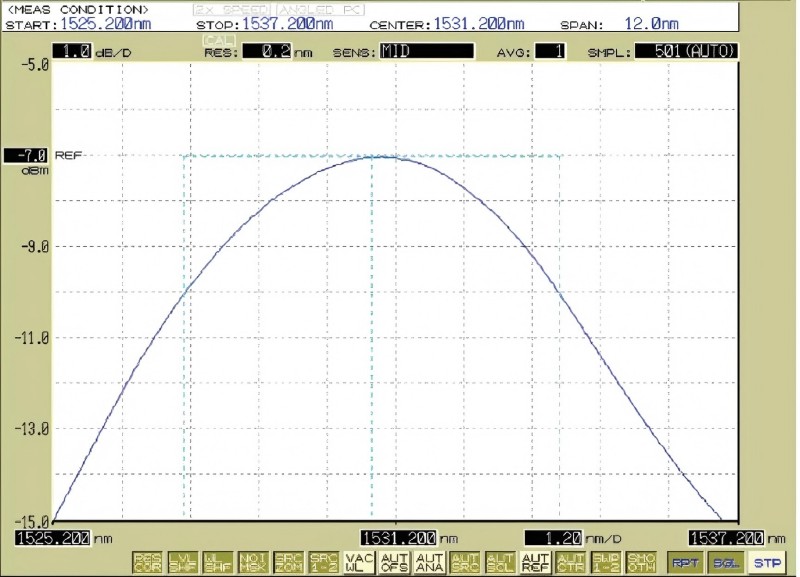Click the -7.0 REF level field
The height and width of the screenshot is (577, 800).
click(26, 156)
